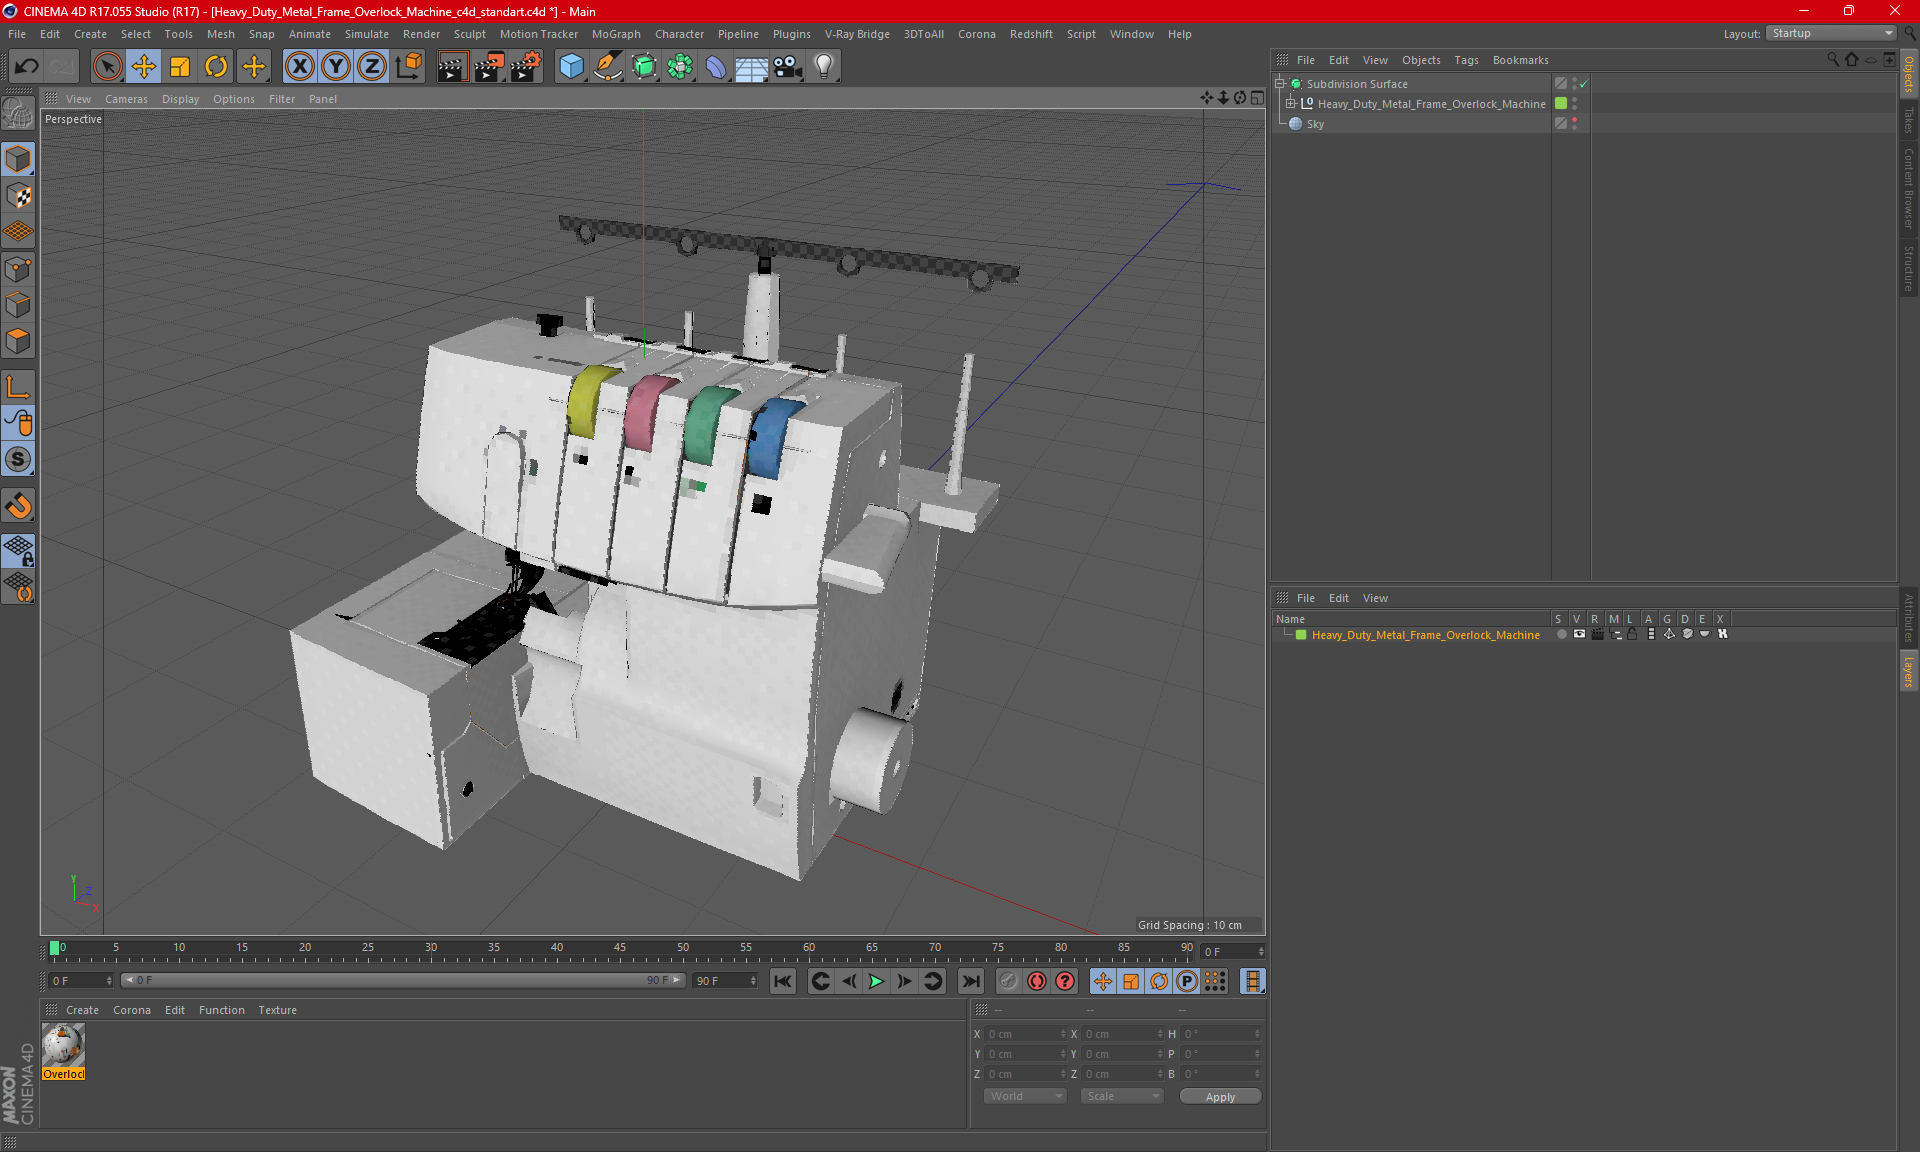Viewport: 1920px width, 1152px height.
Task: Activate the Scale tool
Action: pyautogui.click(x=180, y=67)
